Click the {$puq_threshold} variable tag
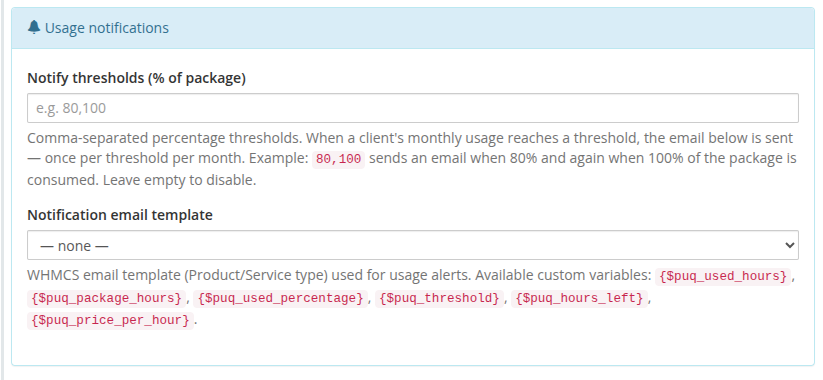 pos(439,298)
